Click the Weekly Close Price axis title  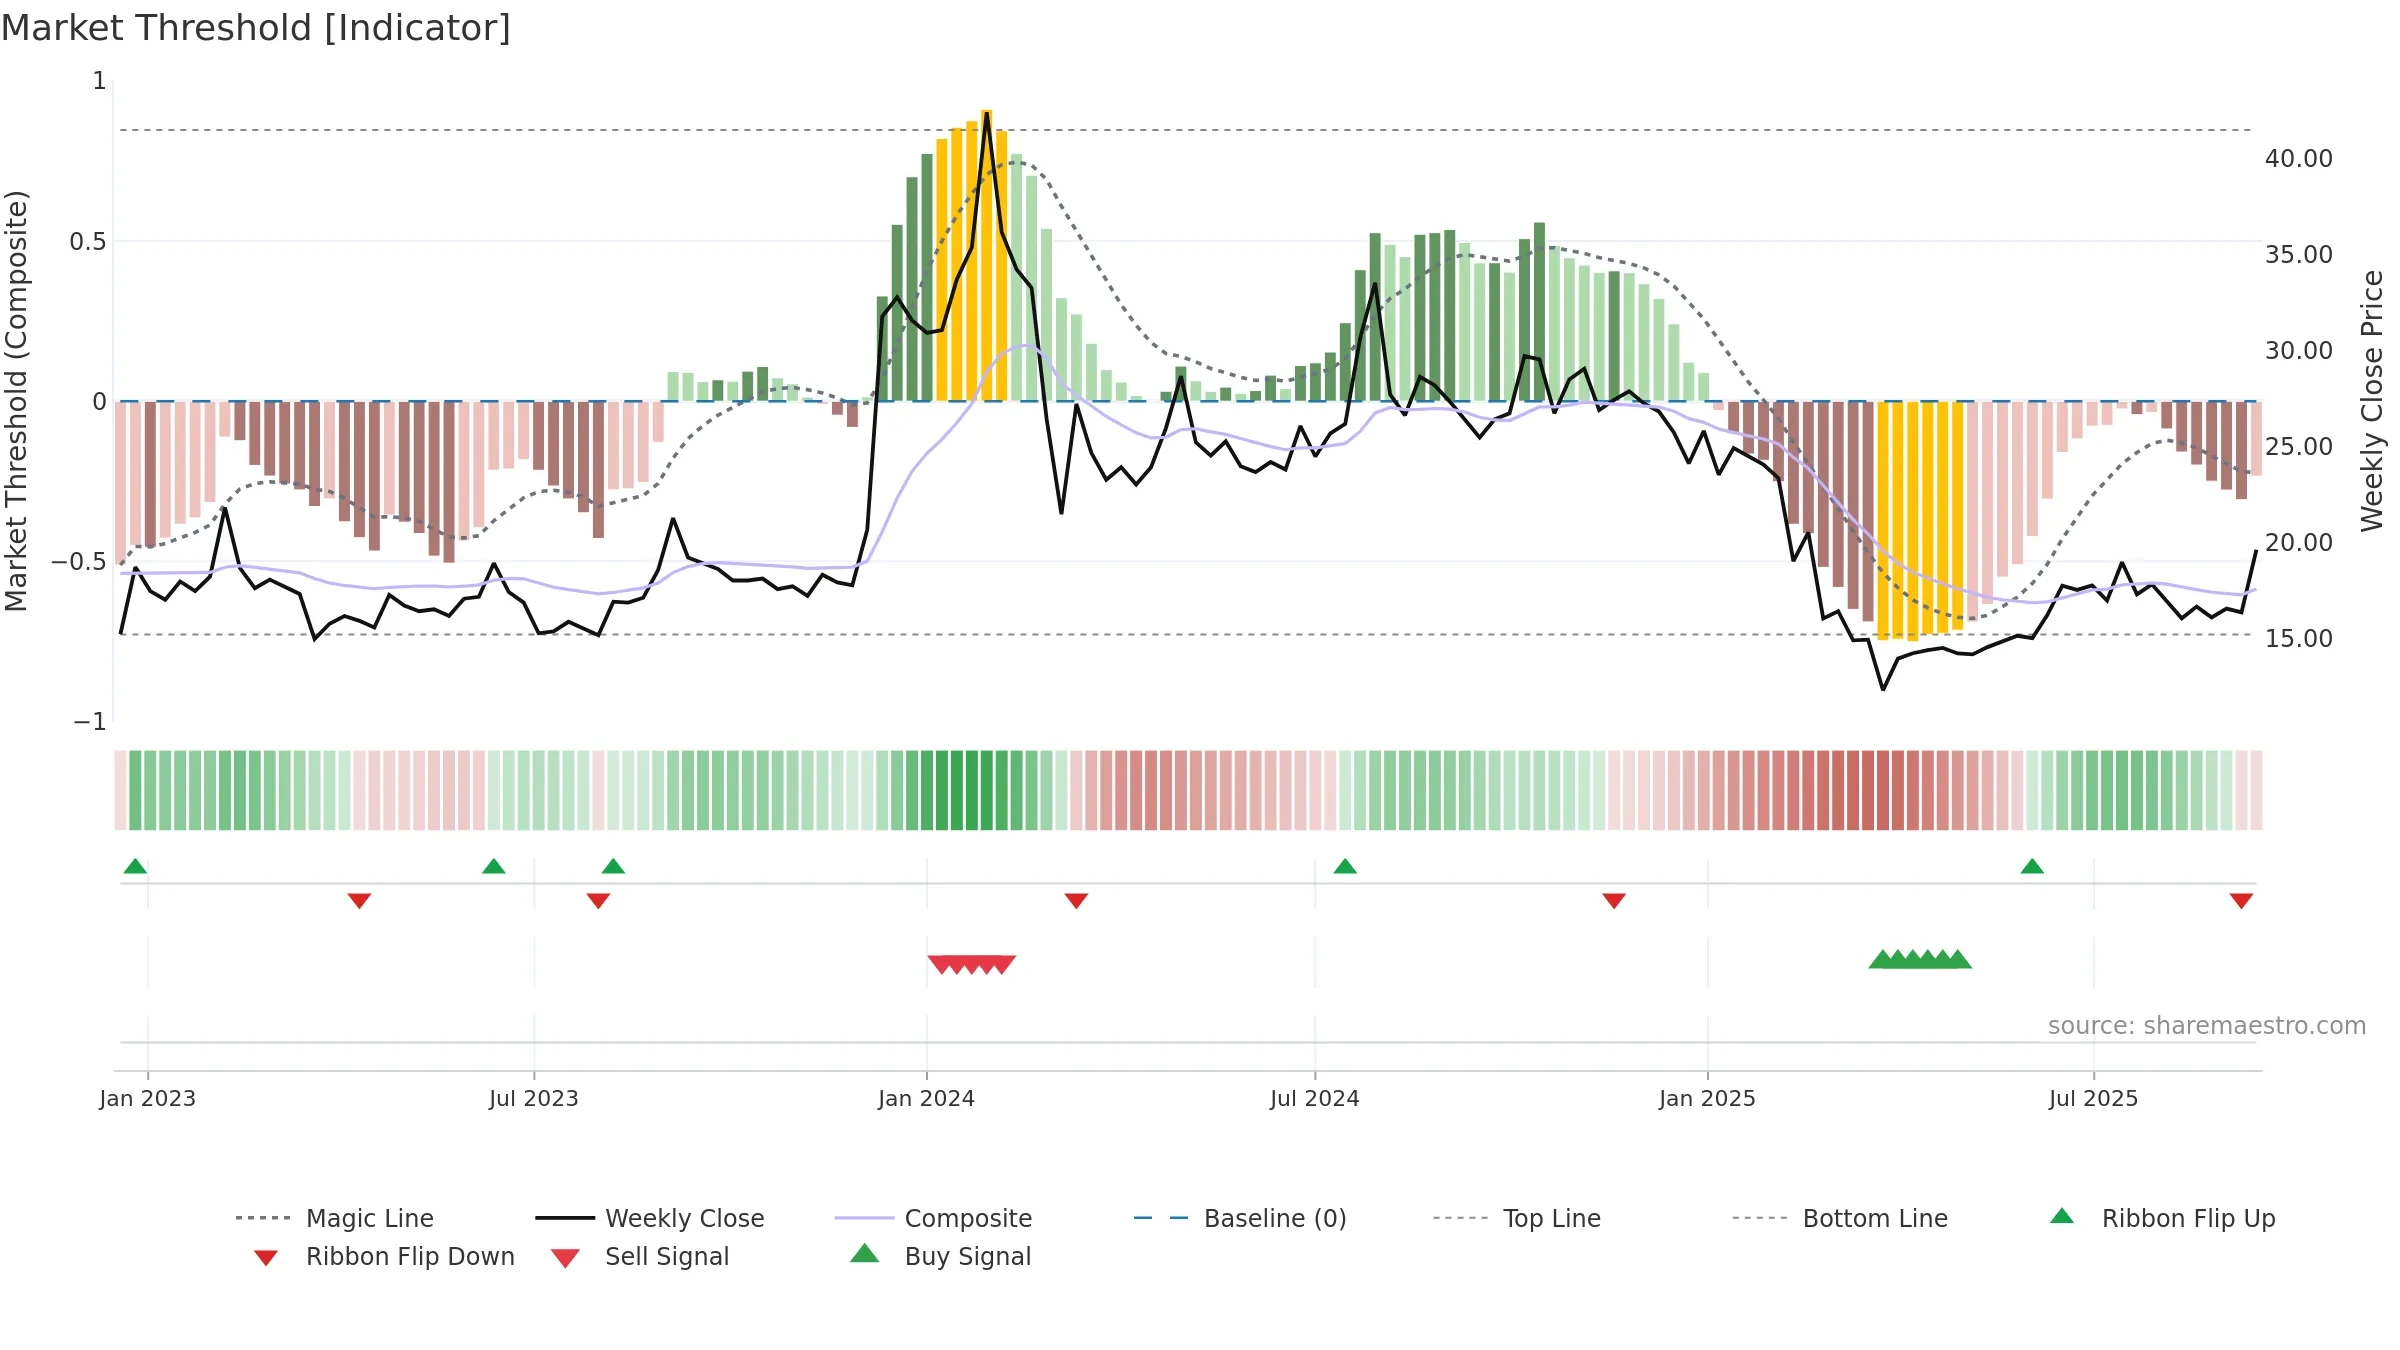click(2372, 400)
